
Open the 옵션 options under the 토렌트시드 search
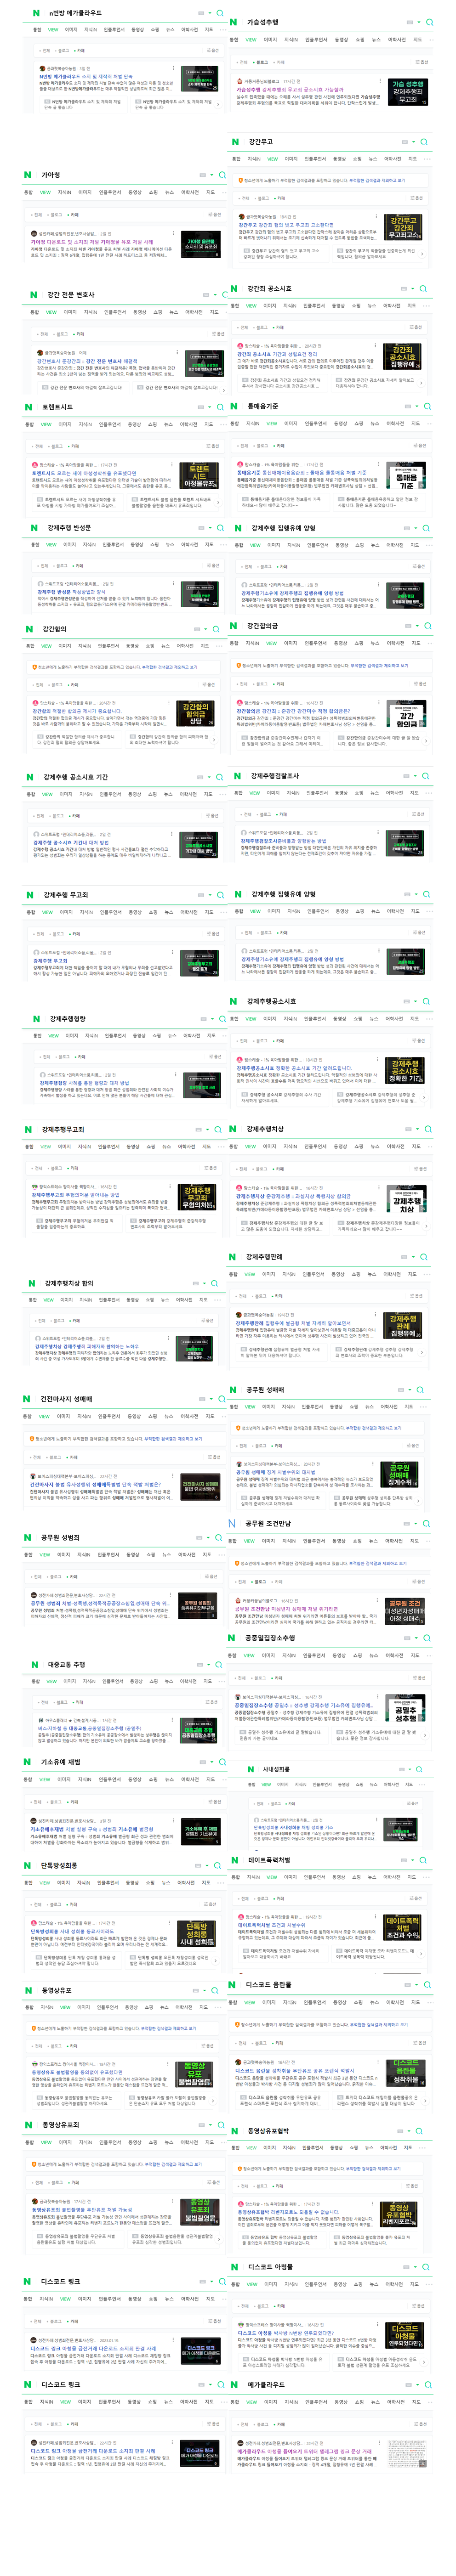212,446
